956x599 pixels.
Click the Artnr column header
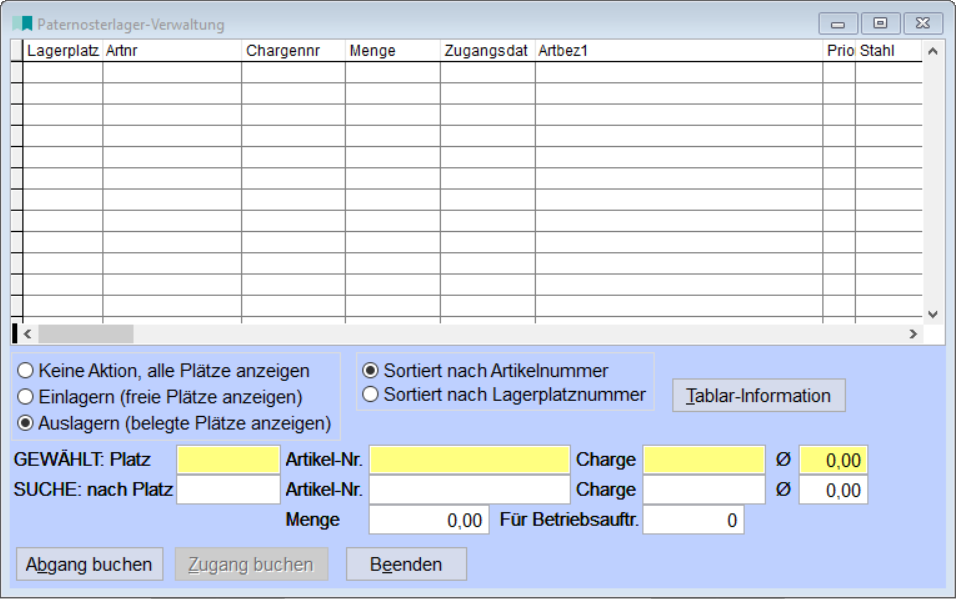pyautogui.click(x=171, y=51)
